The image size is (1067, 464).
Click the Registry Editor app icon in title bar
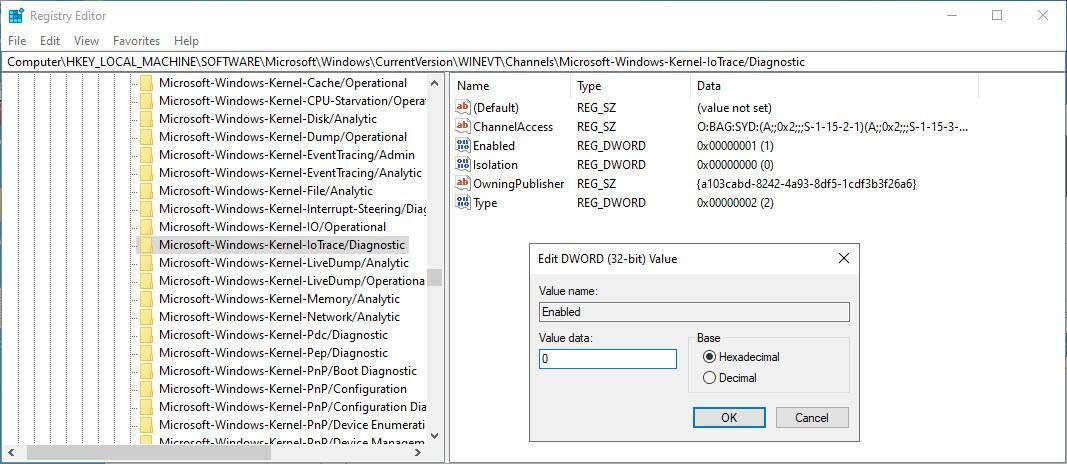[x=16, y=15]
